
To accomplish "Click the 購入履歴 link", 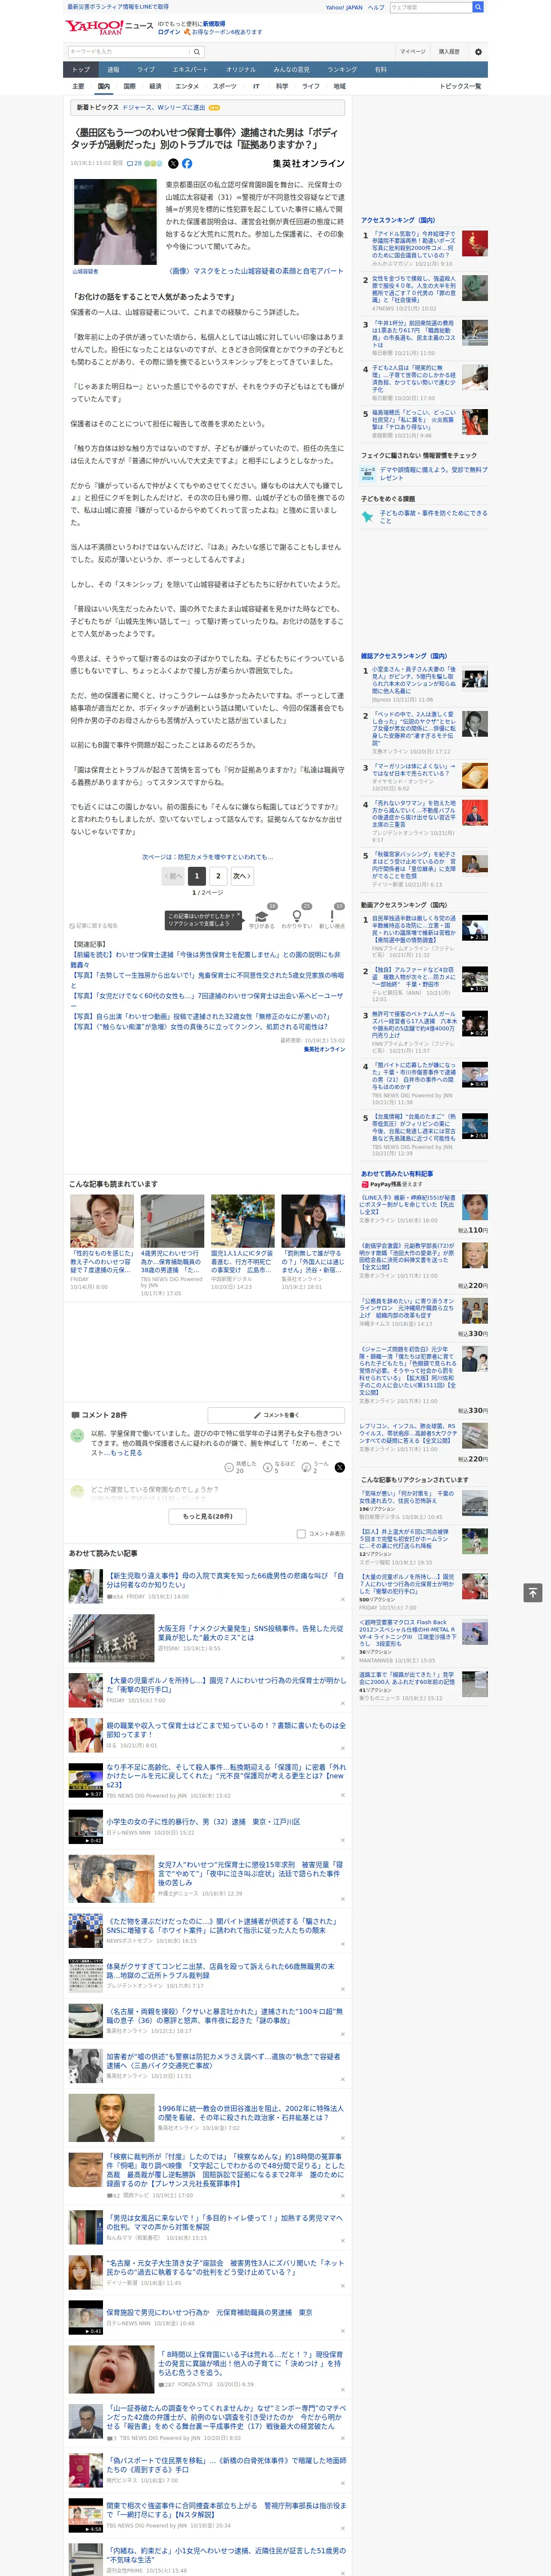I will pos(449,51).
